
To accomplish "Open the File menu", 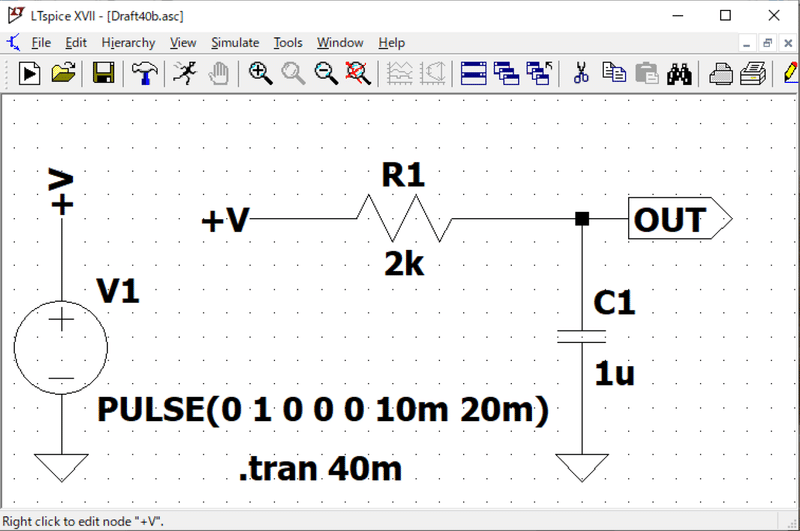I will pyautogui.click(x=41, y=43).
